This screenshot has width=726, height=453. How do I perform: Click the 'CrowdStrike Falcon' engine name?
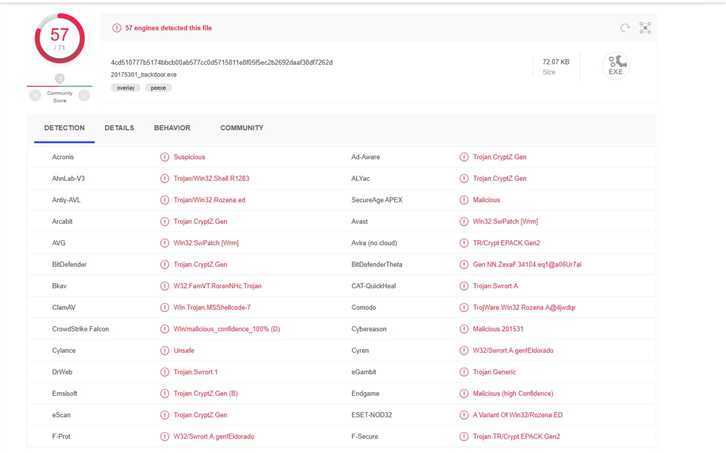81,329
